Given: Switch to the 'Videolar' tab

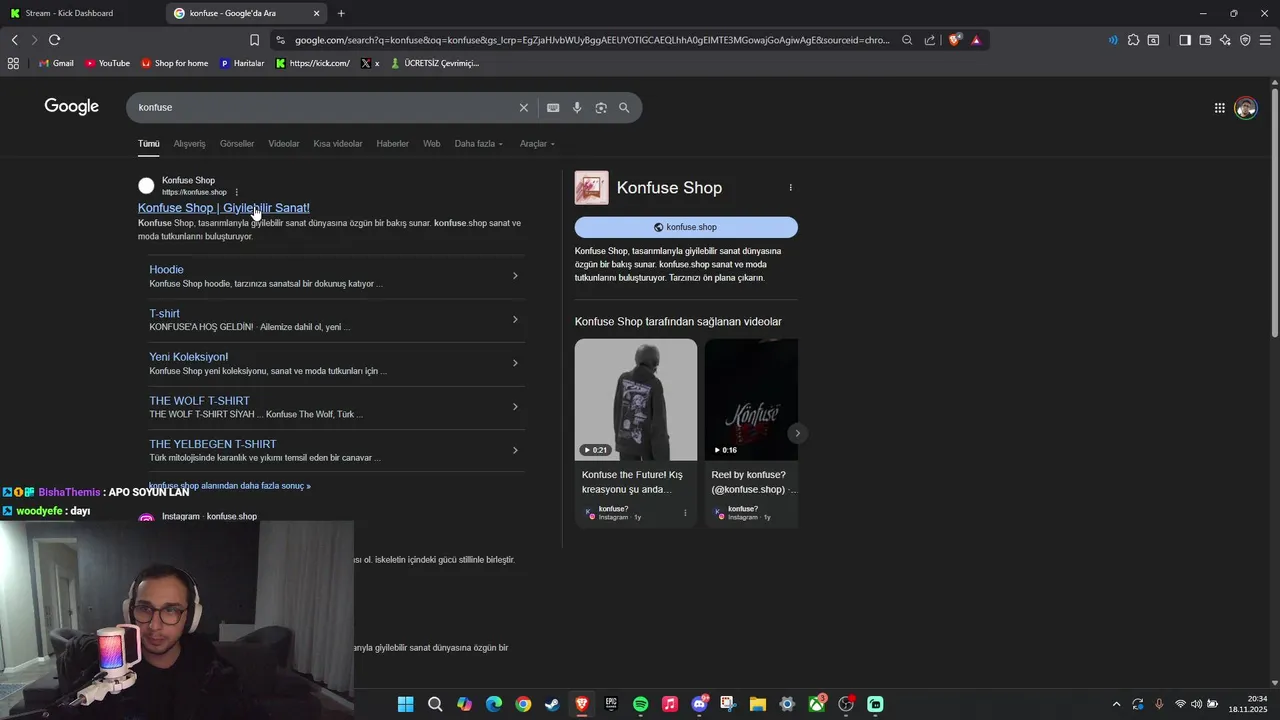Looking at the screenshot, I should [284, 144].
